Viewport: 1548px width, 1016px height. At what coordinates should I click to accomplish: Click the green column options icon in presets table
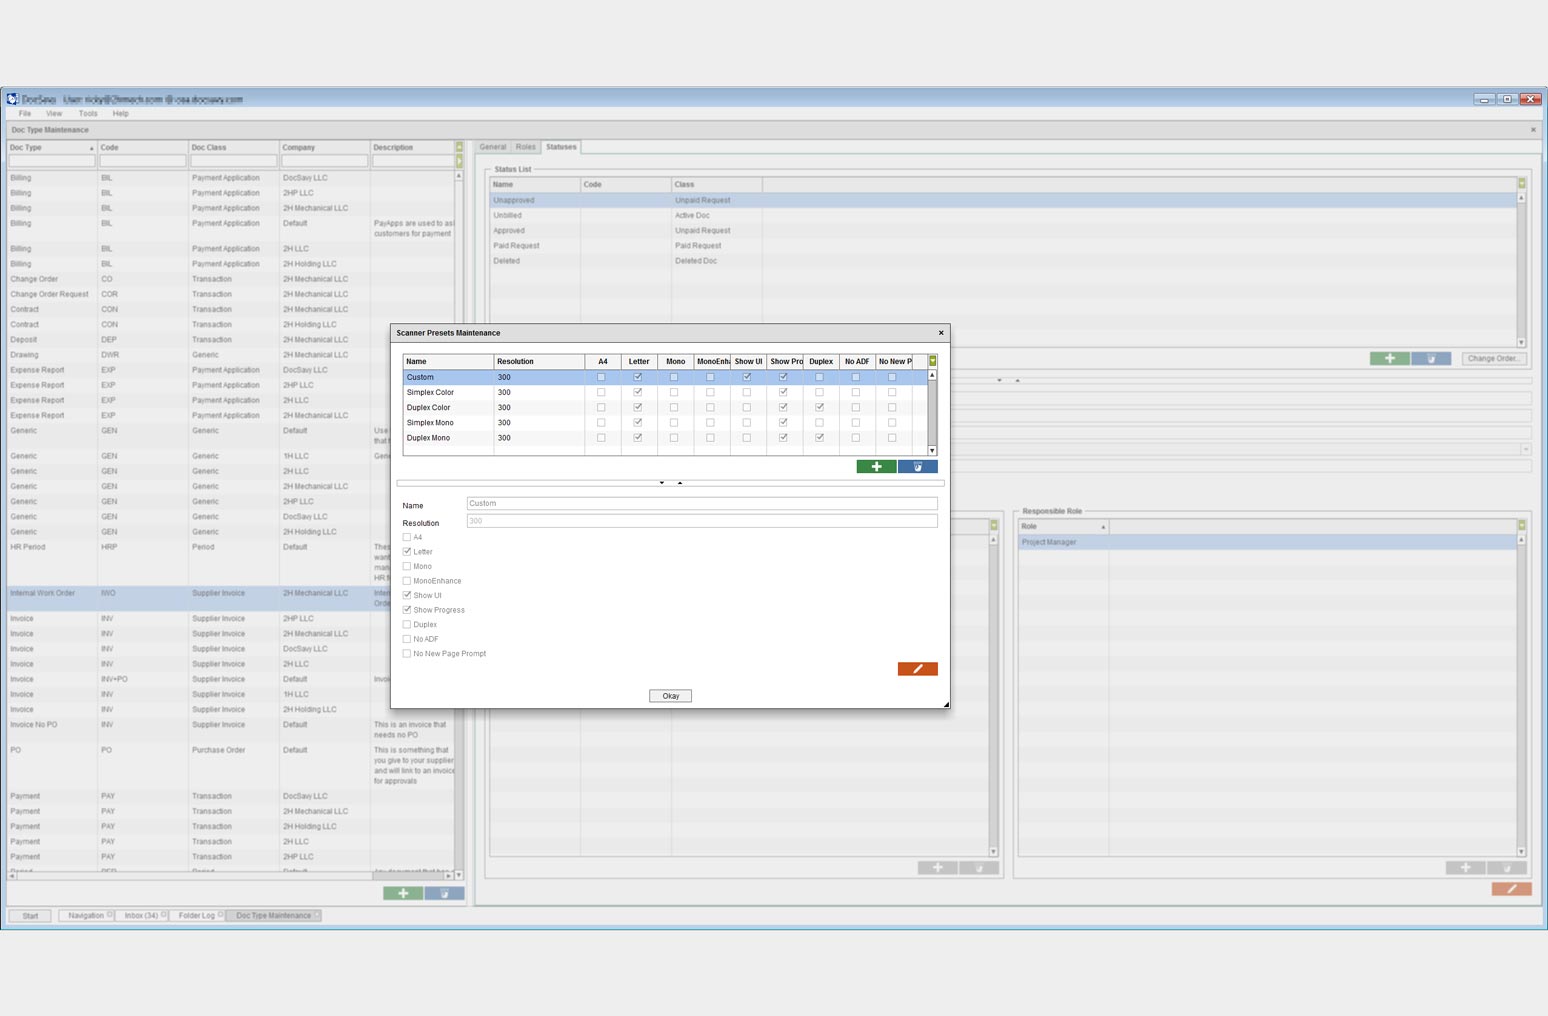pos(932,361)
